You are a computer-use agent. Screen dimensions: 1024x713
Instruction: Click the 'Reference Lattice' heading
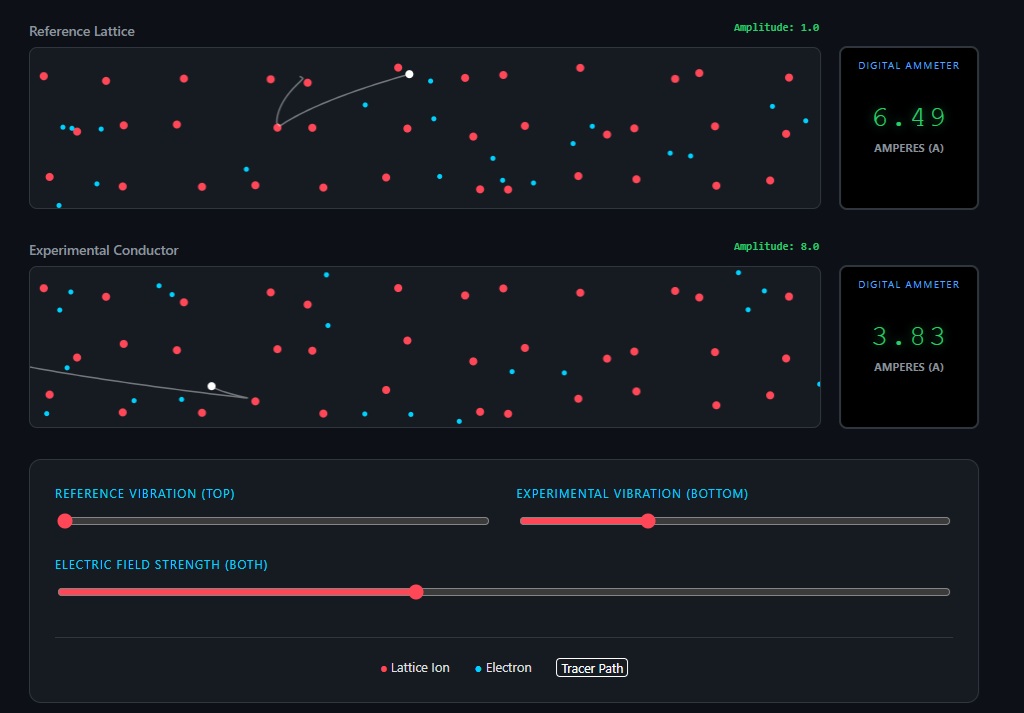(x=82, y=31)
